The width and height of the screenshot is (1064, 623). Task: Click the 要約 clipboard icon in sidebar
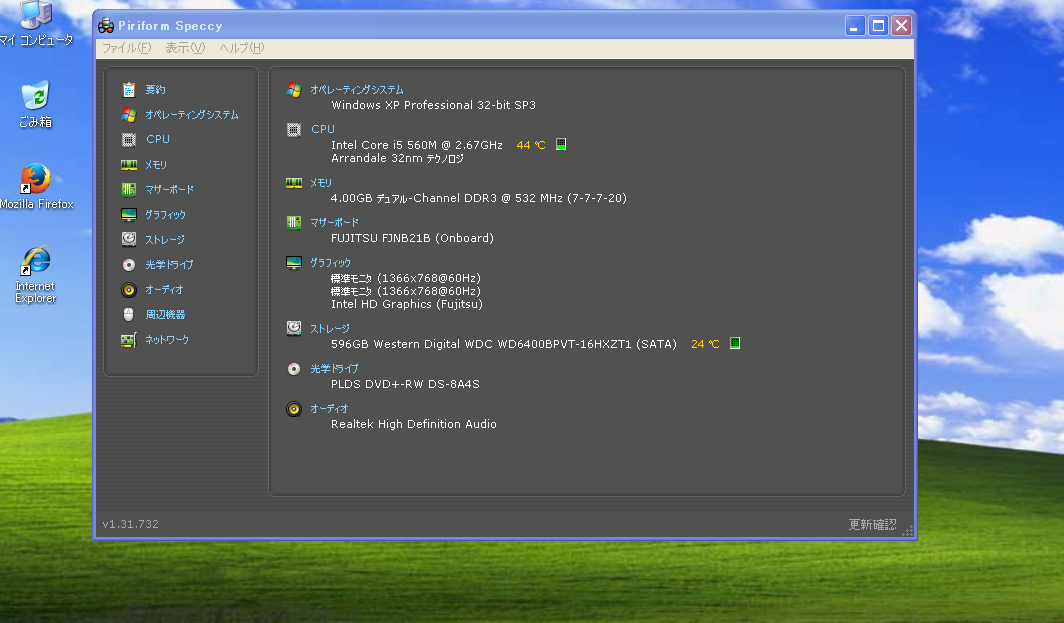129,90
